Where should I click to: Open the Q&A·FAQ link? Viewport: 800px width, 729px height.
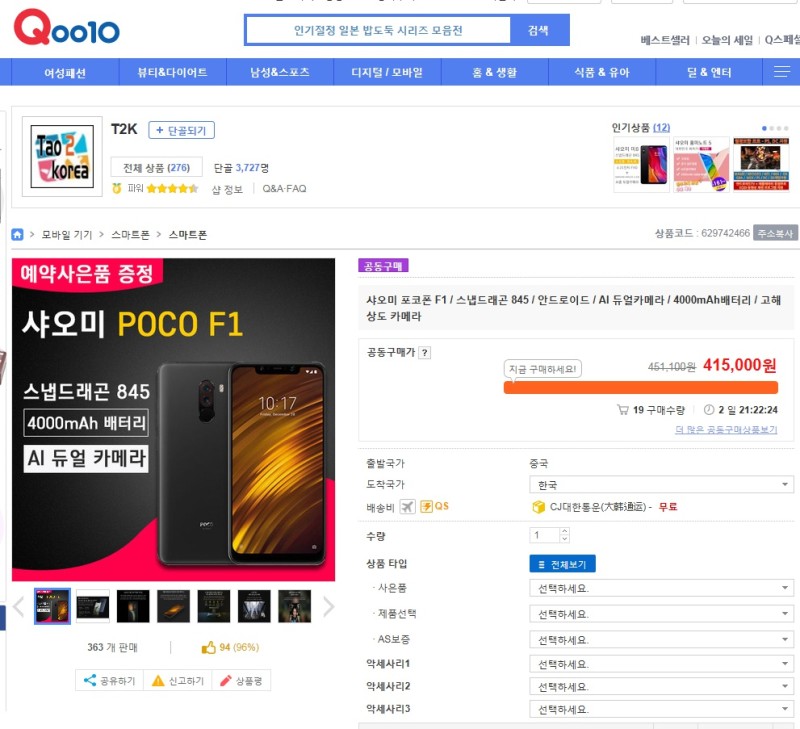(284, 189)
